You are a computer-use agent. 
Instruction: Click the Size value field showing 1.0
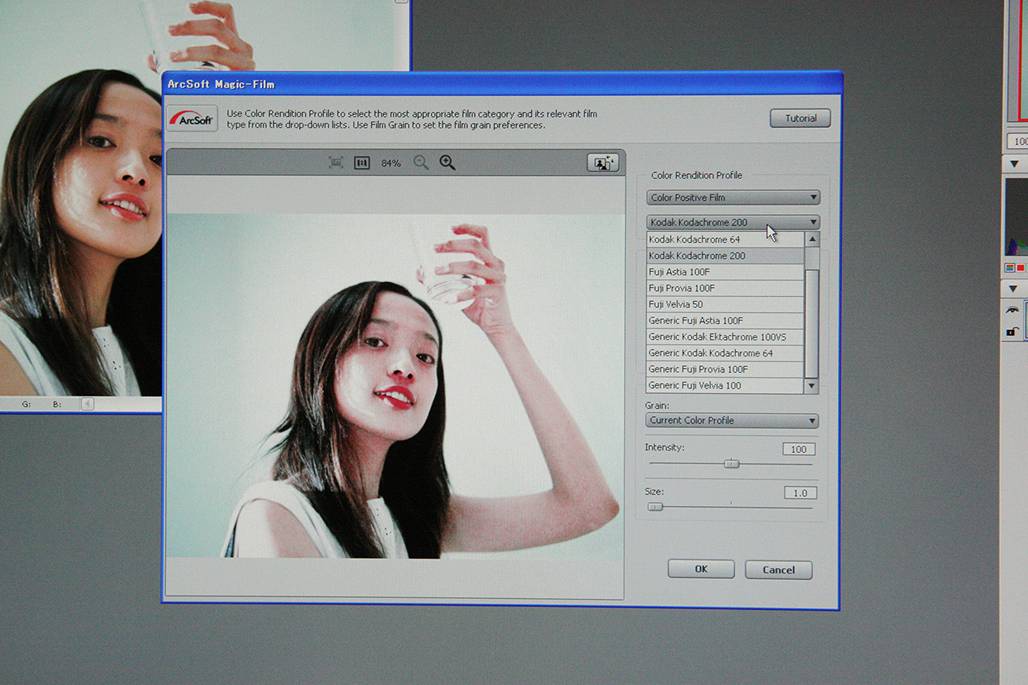[x=800, y=493]
